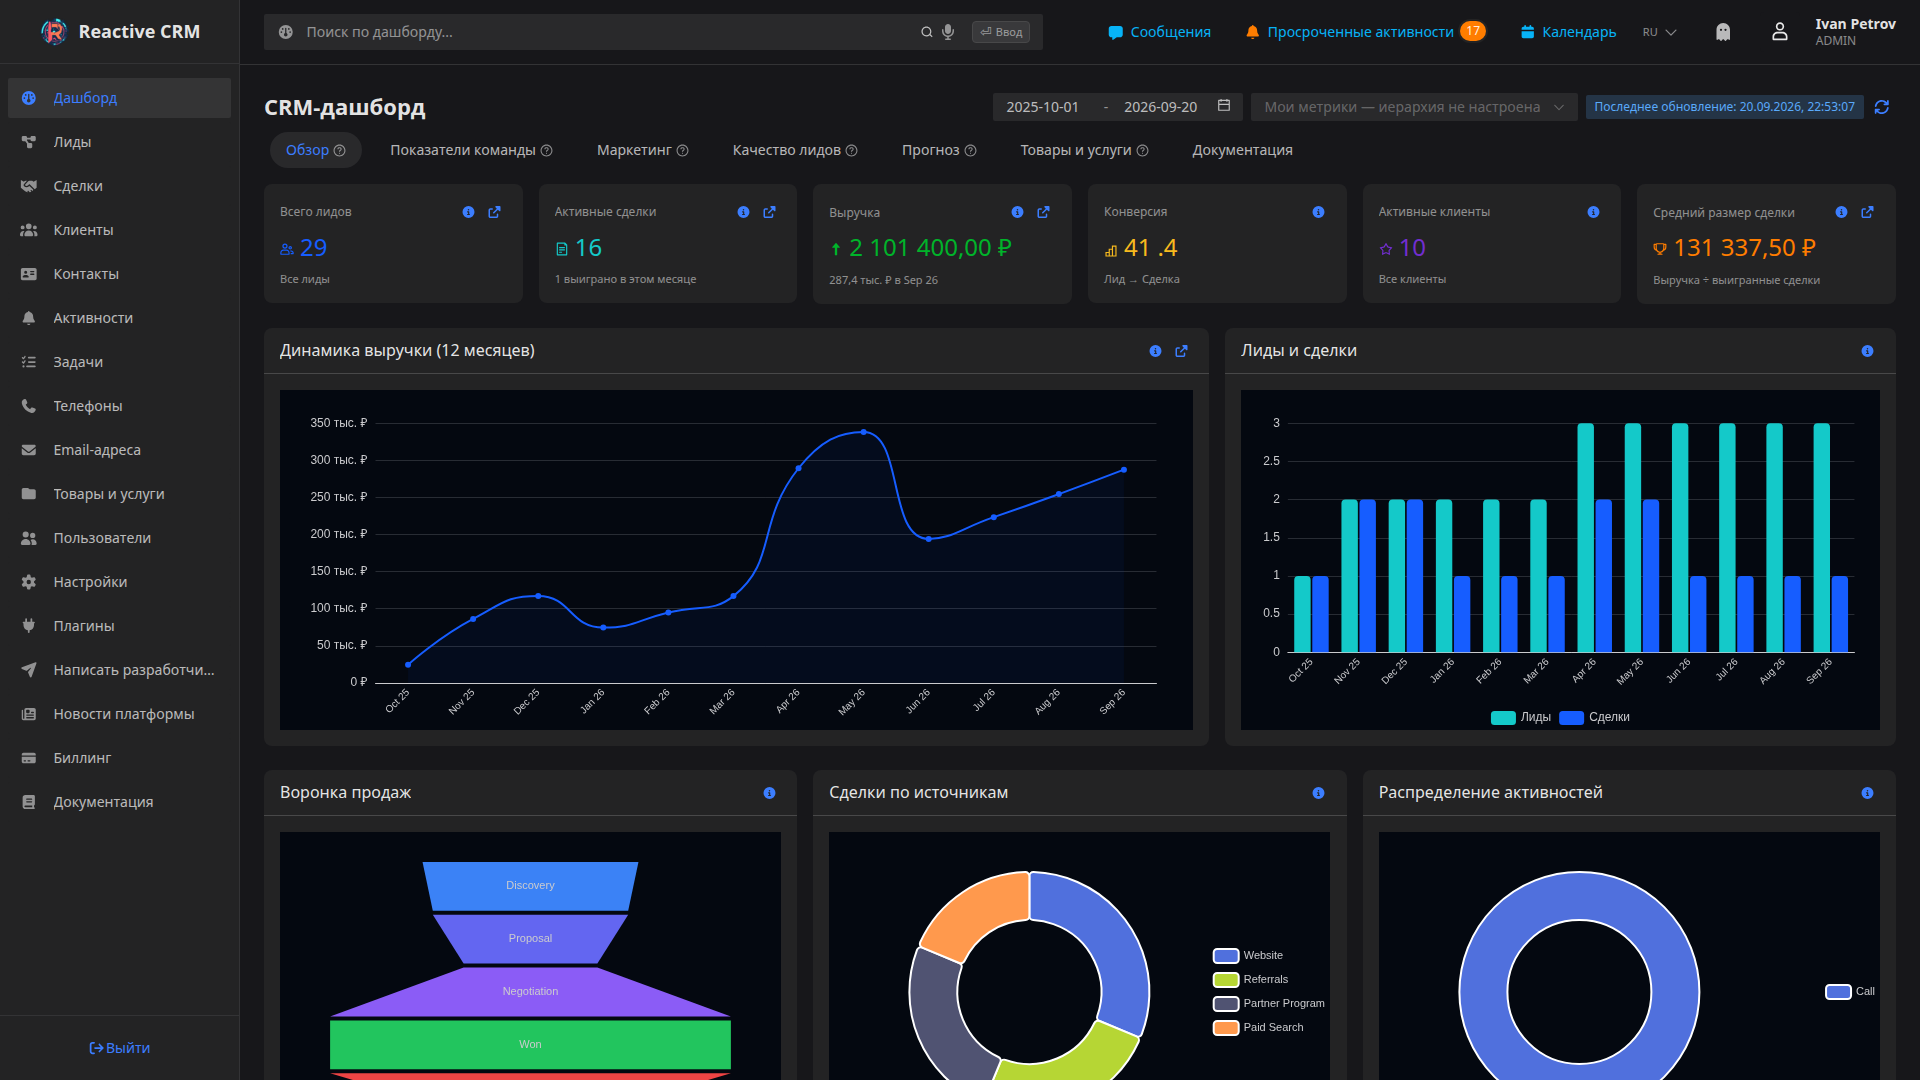The width and height of the screenshot is (1920, 1080).
Task: Open Сделки in the sidebar
Action: pos(119,186)
